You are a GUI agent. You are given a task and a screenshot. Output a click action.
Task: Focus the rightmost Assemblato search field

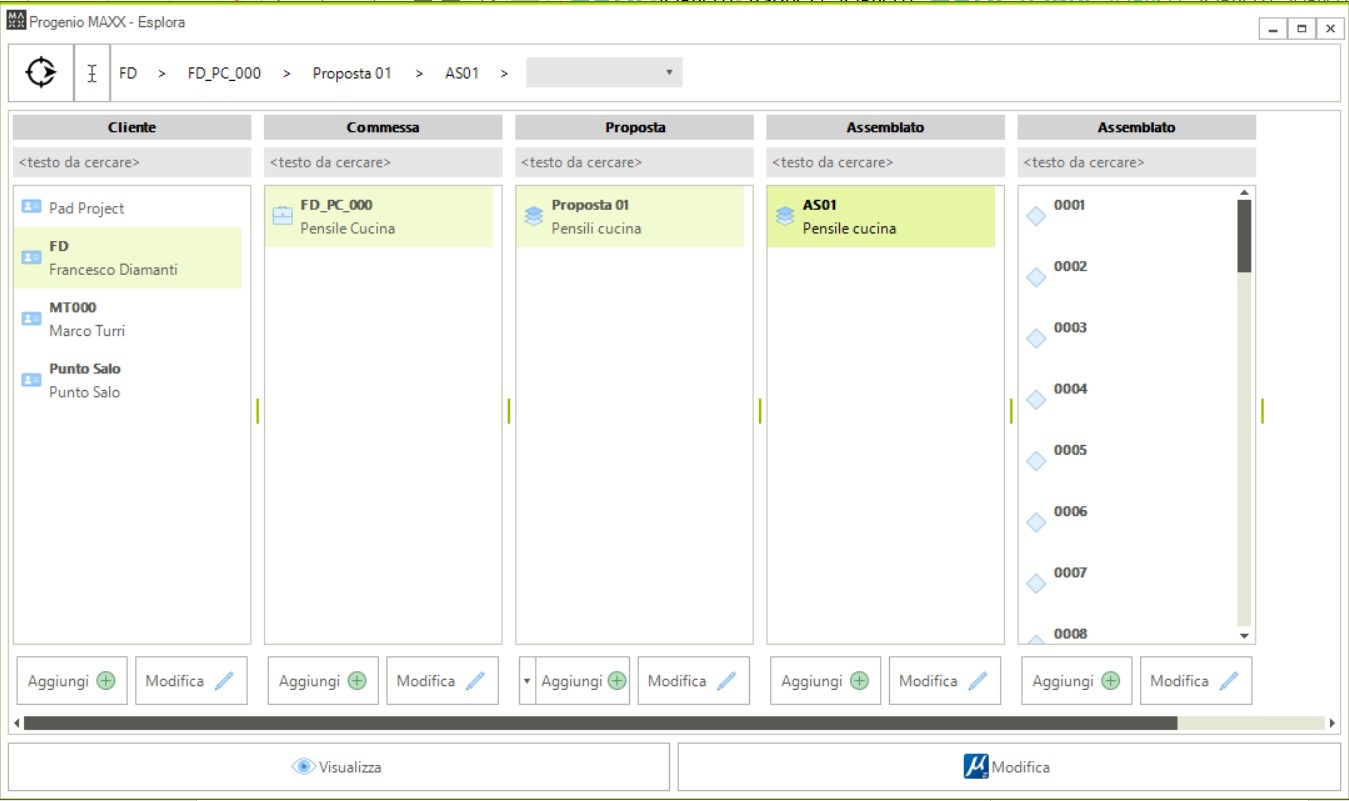click(1137, 162)
